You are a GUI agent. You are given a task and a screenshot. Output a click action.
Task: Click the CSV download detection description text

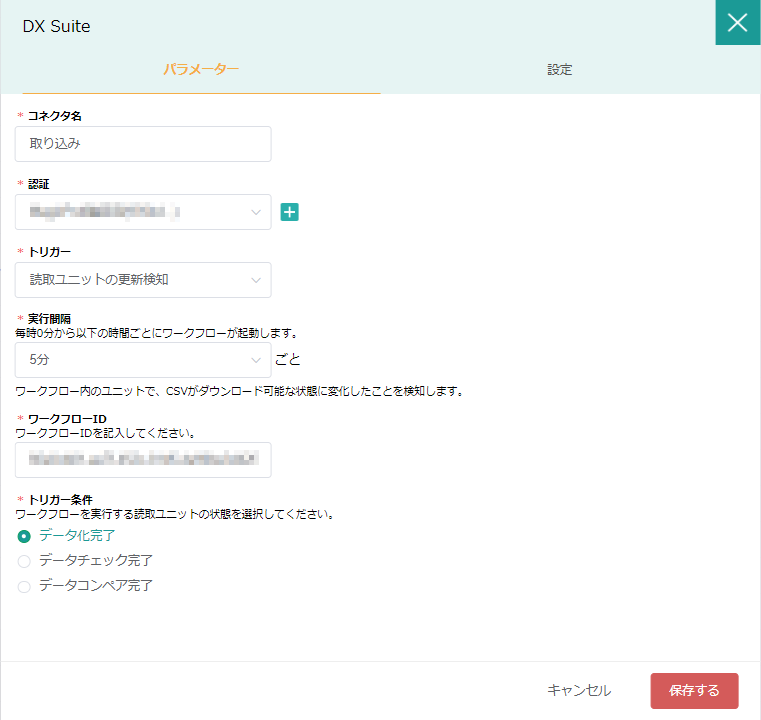(240, 391)
